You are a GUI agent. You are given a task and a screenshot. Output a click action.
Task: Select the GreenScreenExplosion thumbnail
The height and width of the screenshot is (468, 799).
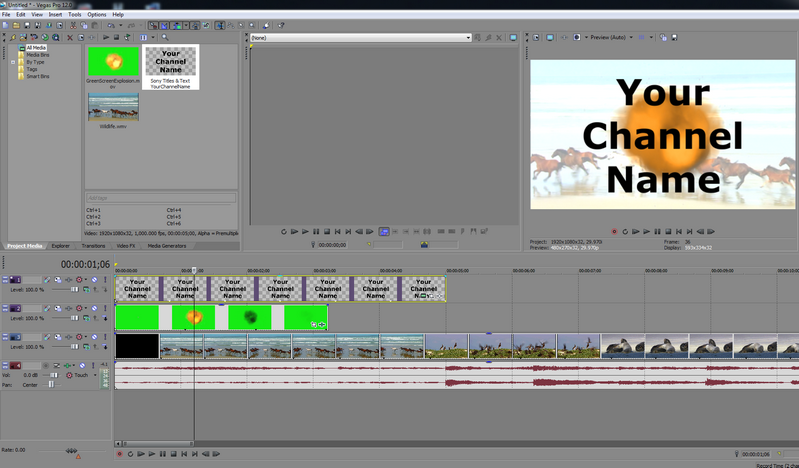[113, 61]
